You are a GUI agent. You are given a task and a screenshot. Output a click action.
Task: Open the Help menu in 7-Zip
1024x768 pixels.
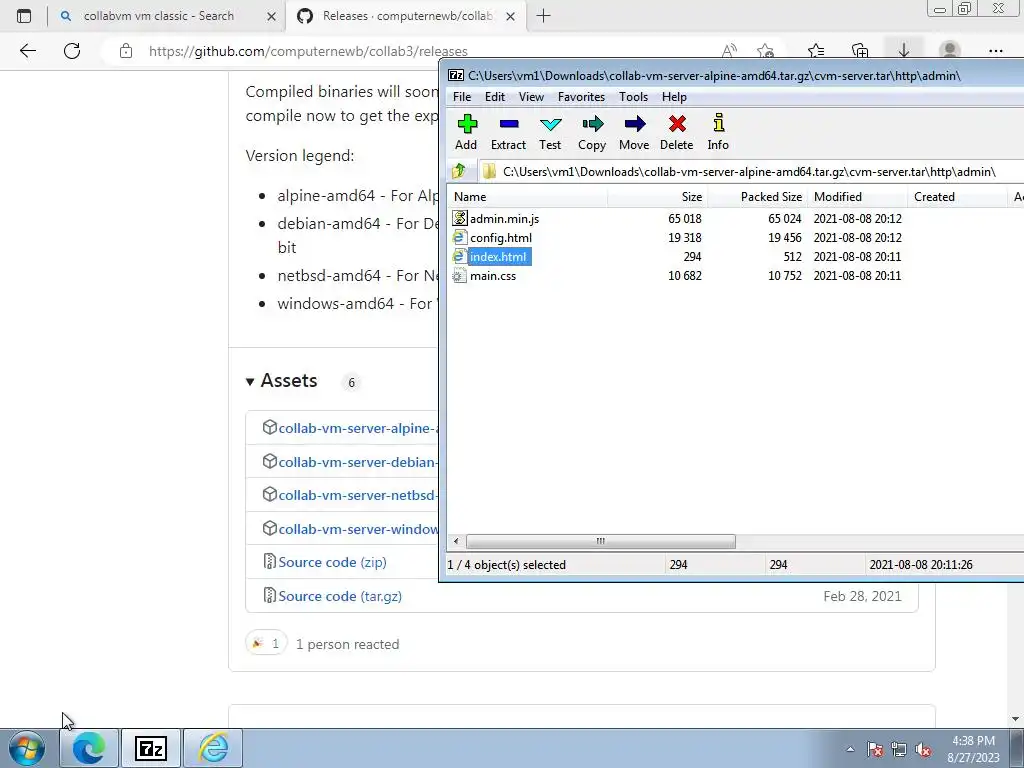point(674,97)
